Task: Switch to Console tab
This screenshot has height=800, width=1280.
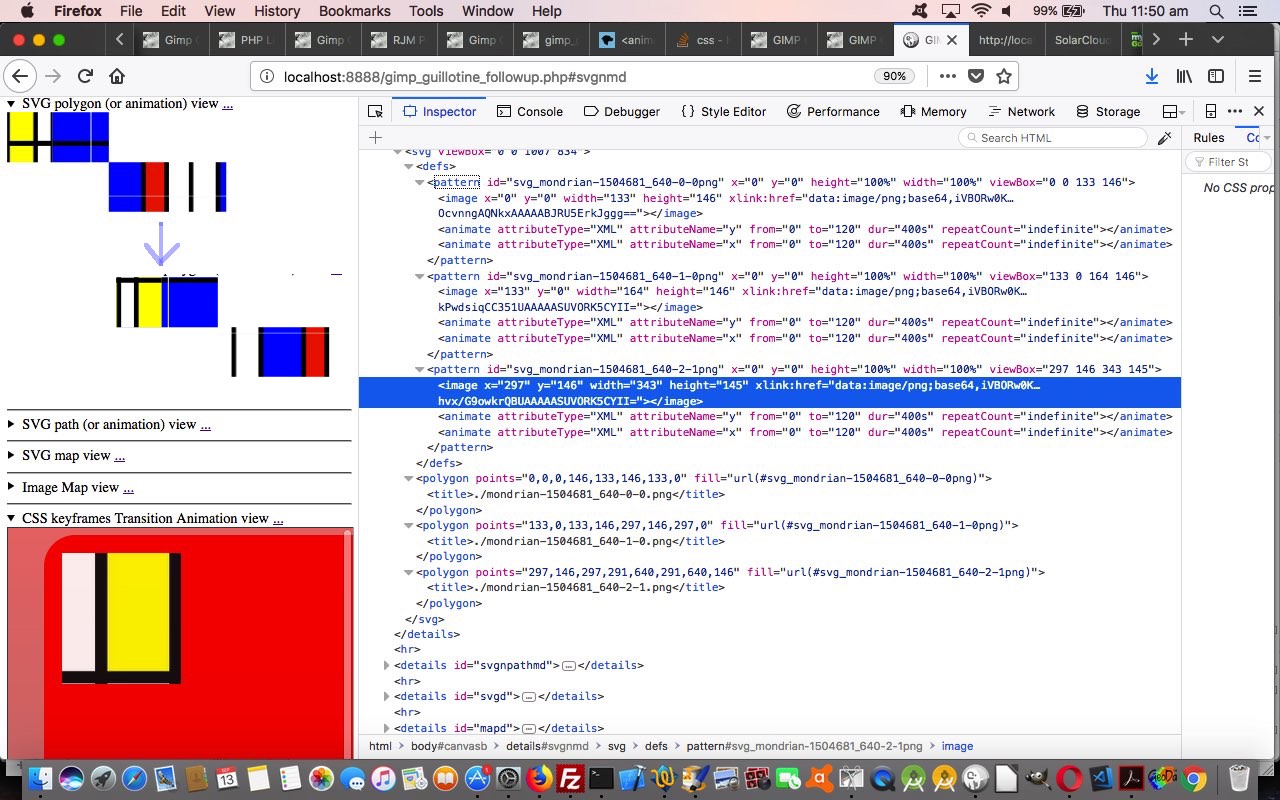Action: coord(529,111)
